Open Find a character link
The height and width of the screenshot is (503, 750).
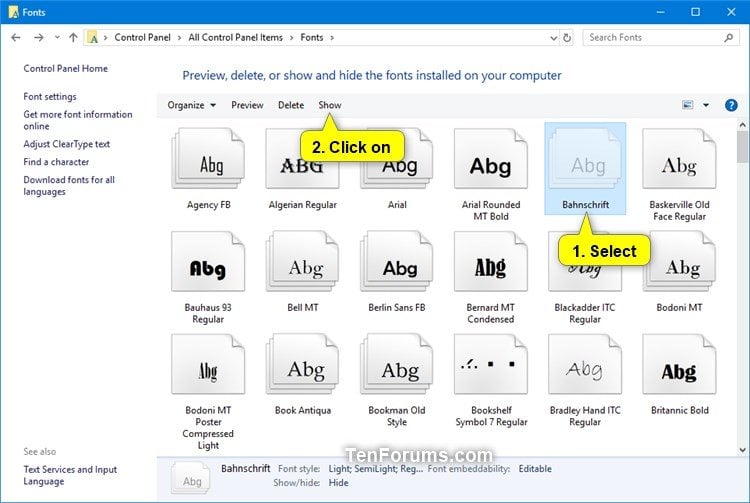(x=56, y=162)
